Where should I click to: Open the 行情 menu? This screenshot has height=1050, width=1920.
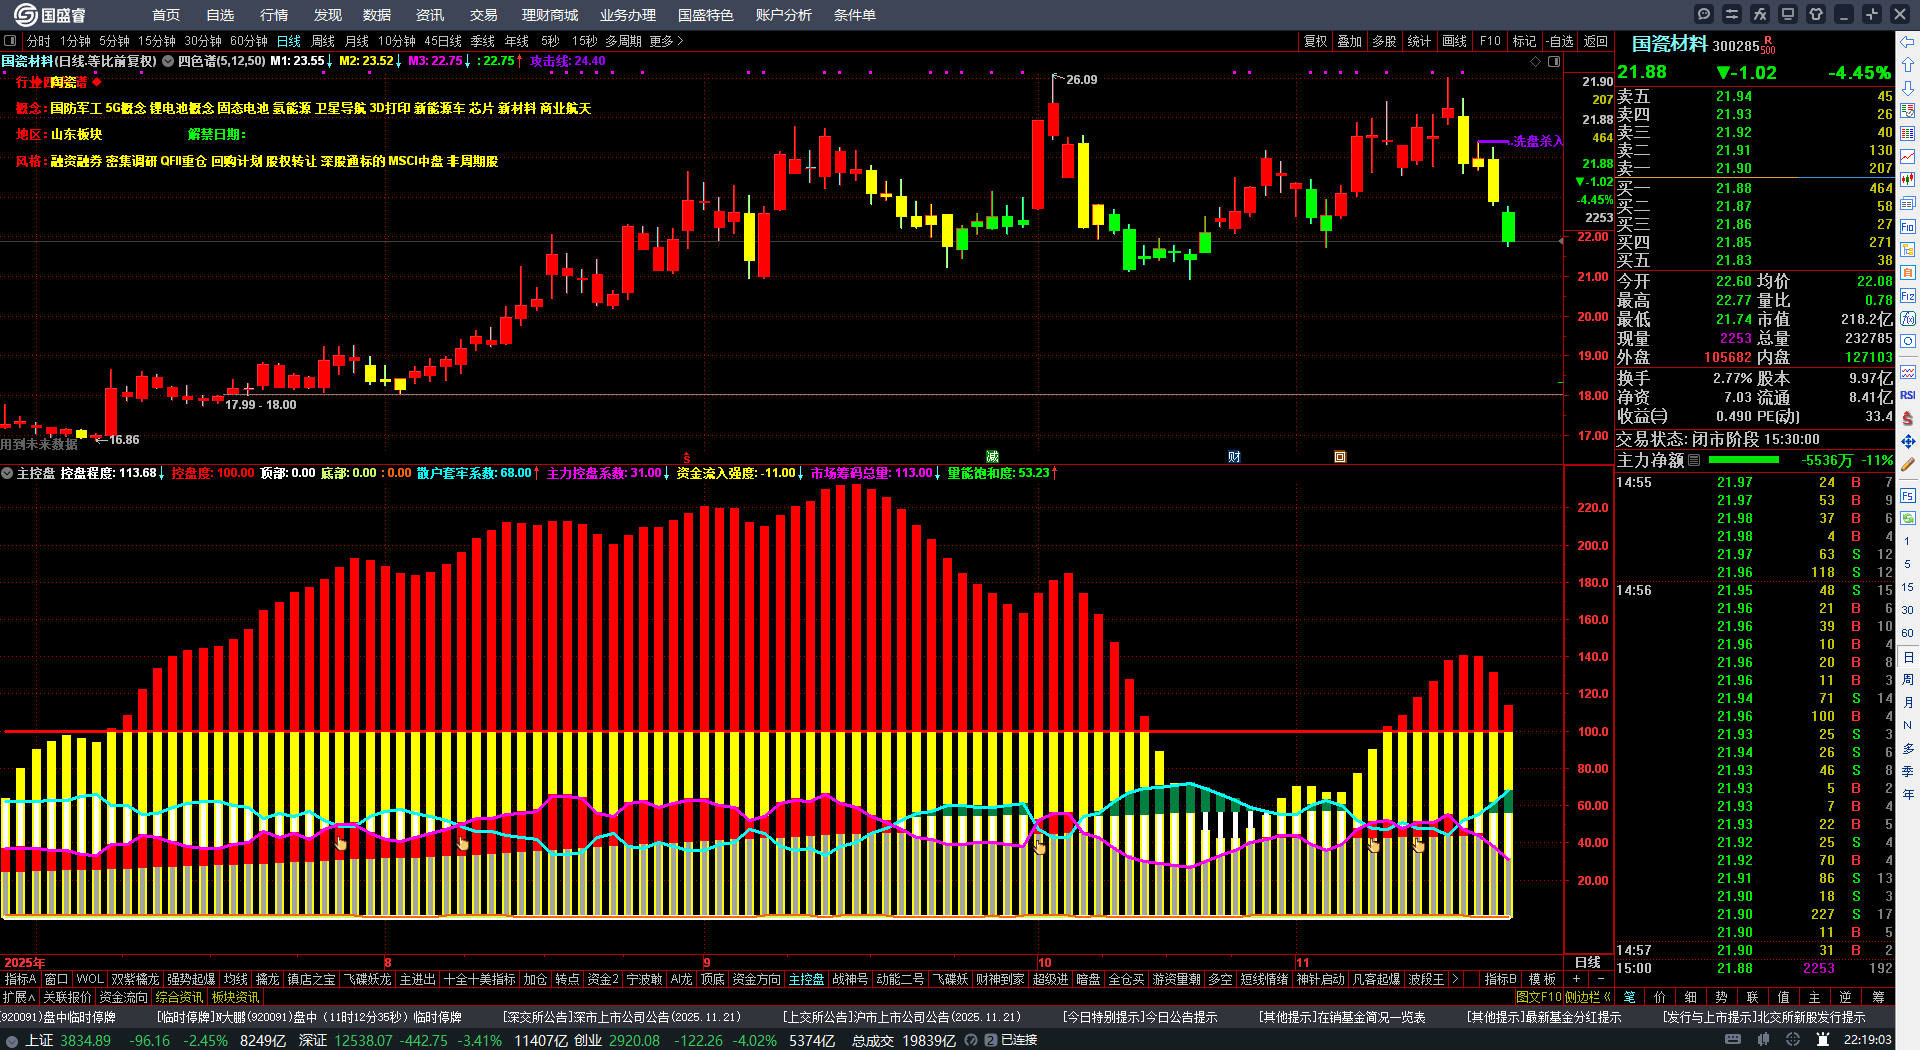pyautogui.click(x=274, y=15)
